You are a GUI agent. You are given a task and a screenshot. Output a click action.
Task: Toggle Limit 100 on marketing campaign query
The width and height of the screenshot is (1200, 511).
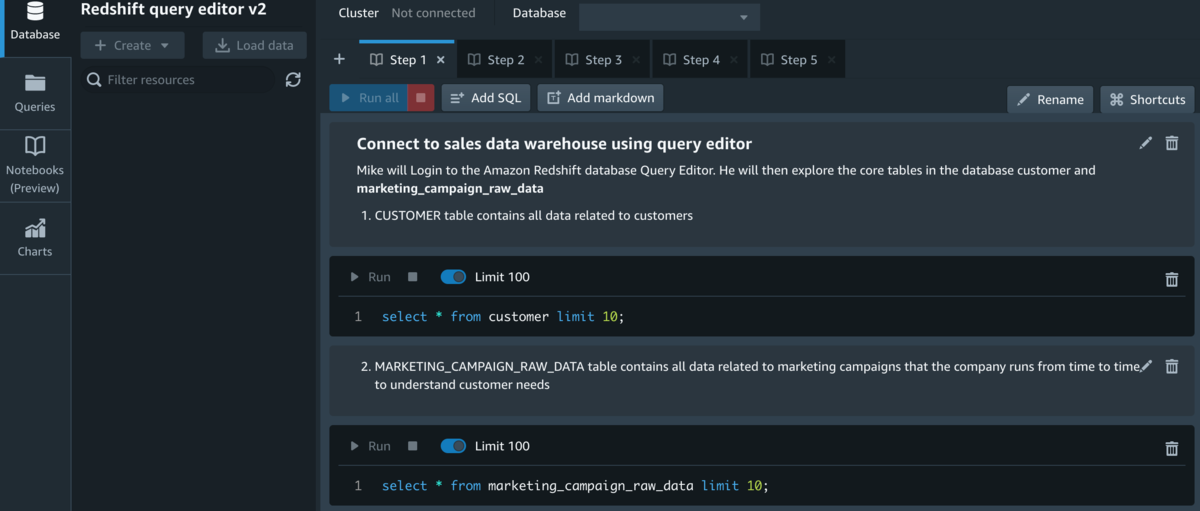pyautogui.click(x=453, y=446)
